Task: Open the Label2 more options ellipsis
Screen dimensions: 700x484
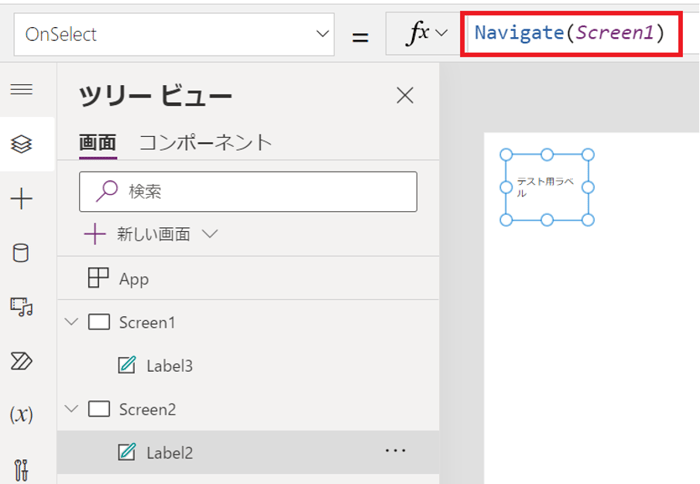Action: tap(396, 451)
